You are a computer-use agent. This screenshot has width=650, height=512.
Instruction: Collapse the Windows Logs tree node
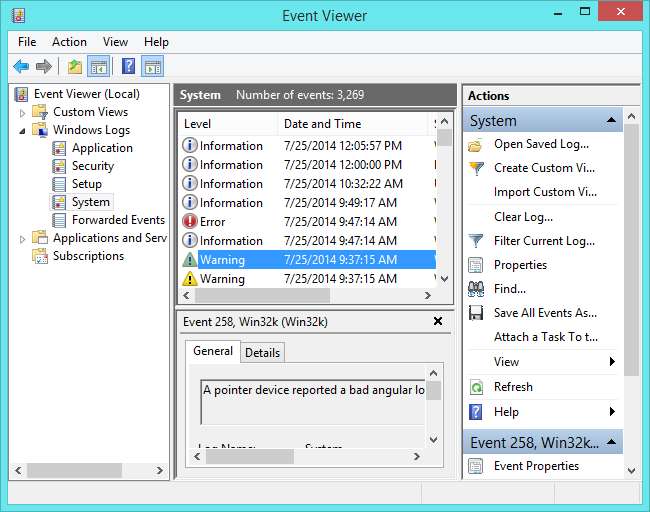(23, 130)
